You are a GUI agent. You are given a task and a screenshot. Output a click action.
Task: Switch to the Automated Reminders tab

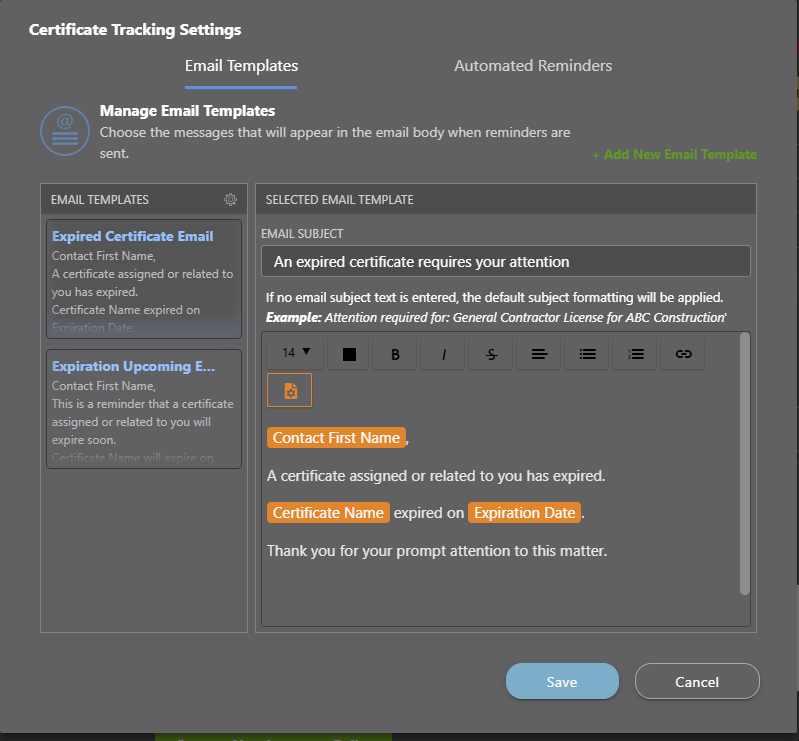coord(533,66)
